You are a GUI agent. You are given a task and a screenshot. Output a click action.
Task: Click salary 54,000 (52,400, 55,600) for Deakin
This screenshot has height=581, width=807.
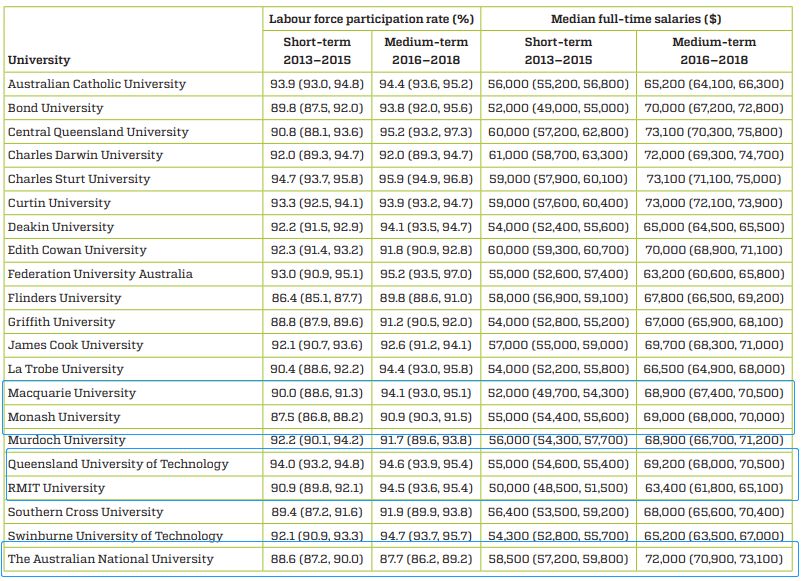(x=558, y=227)
